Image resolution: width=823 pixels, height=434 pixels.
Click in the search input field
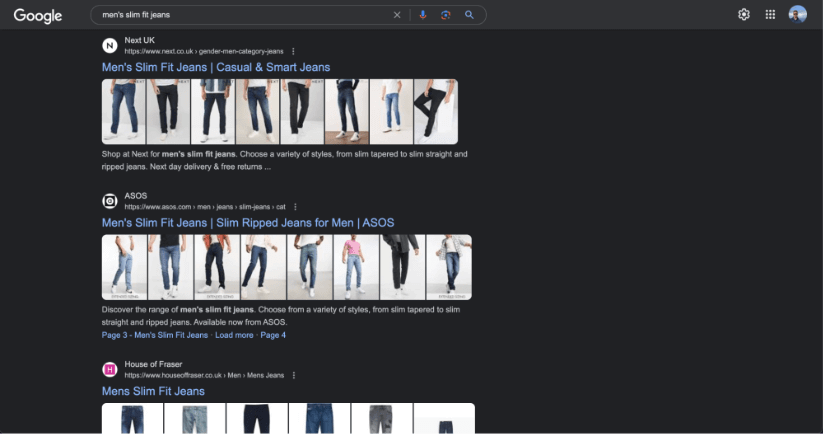coord(244,15)
